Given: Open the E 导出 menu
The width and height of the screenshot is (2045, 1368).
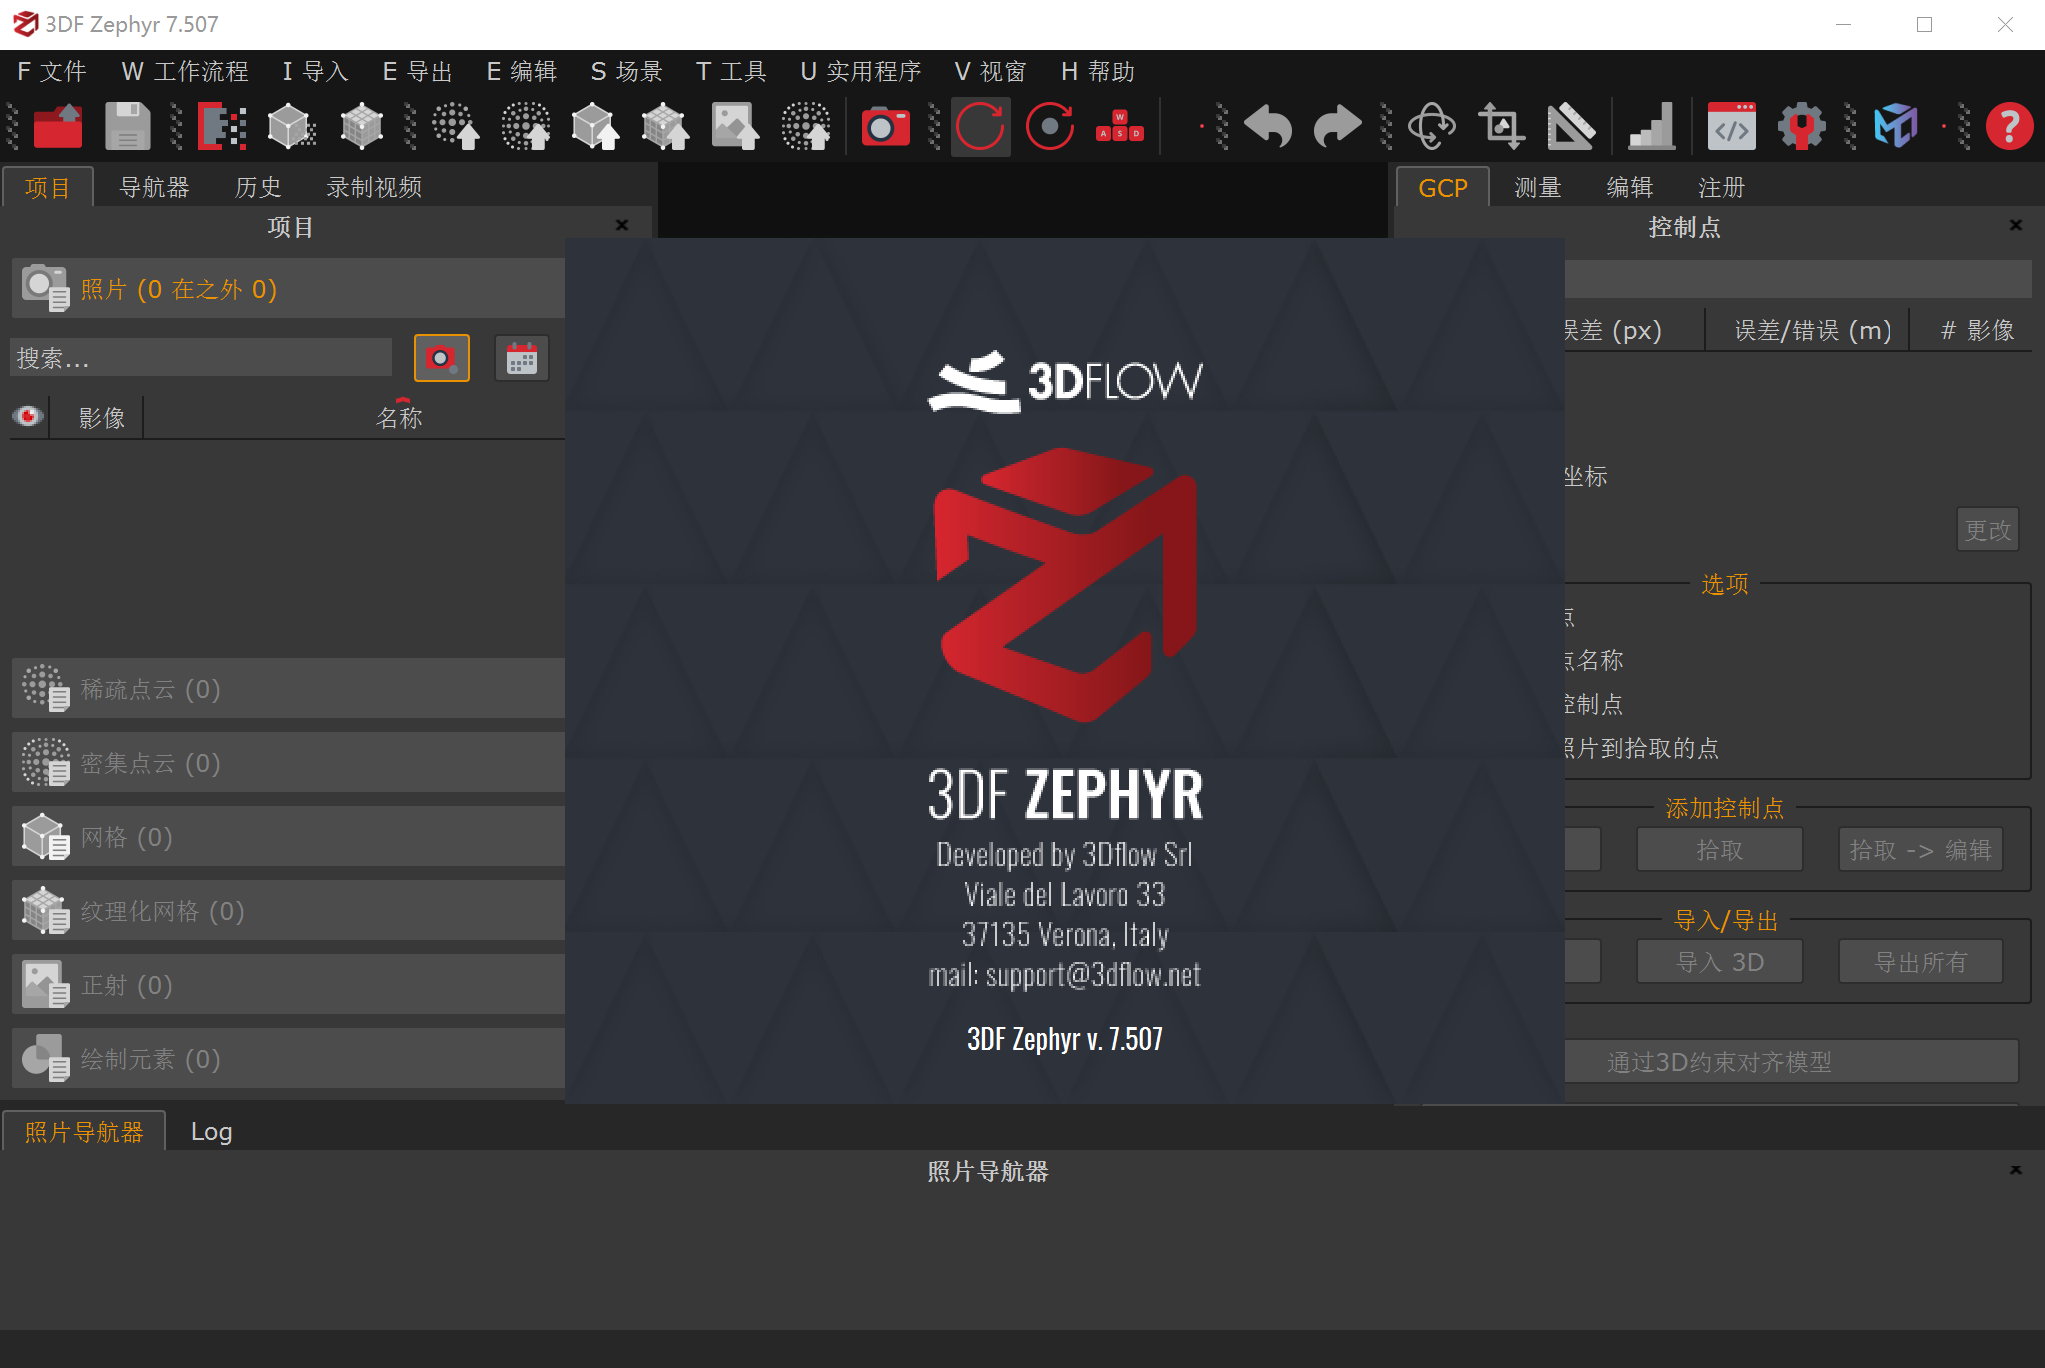Looking at the screenshot, I should (x=418, y=72).
